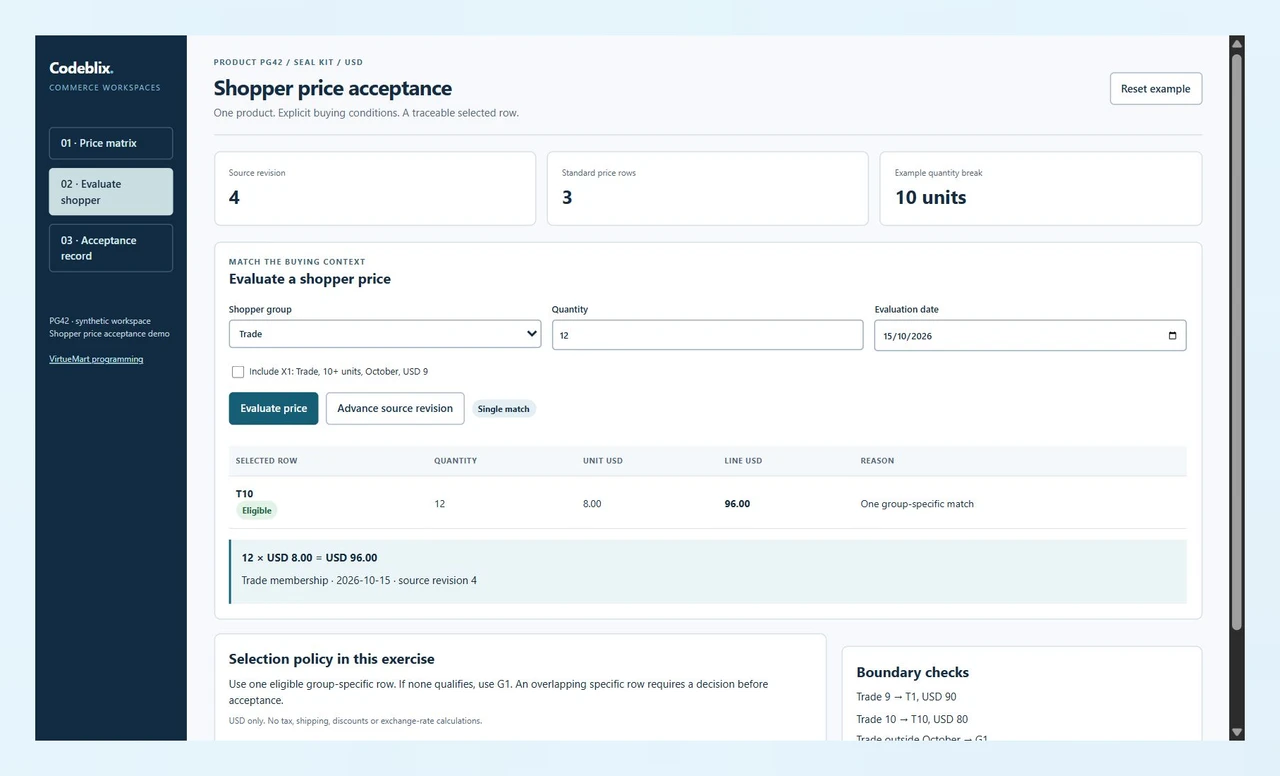Click the Evaluate price button
Viewport: 1280px width, 776px height.
pos(274,408)
